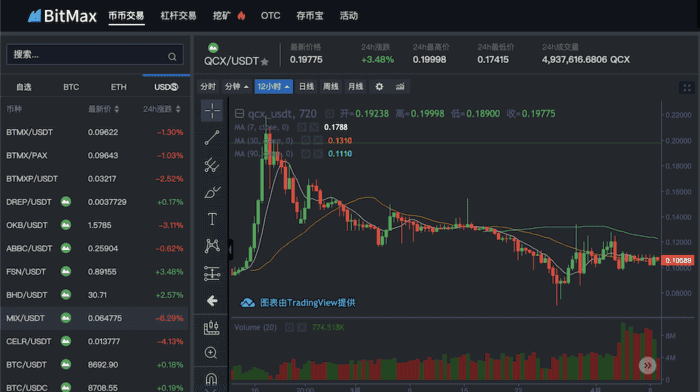The image size is (700, 392).
Task: Open the 杠杆交易 menu item
Action: (x=178, y=16)
